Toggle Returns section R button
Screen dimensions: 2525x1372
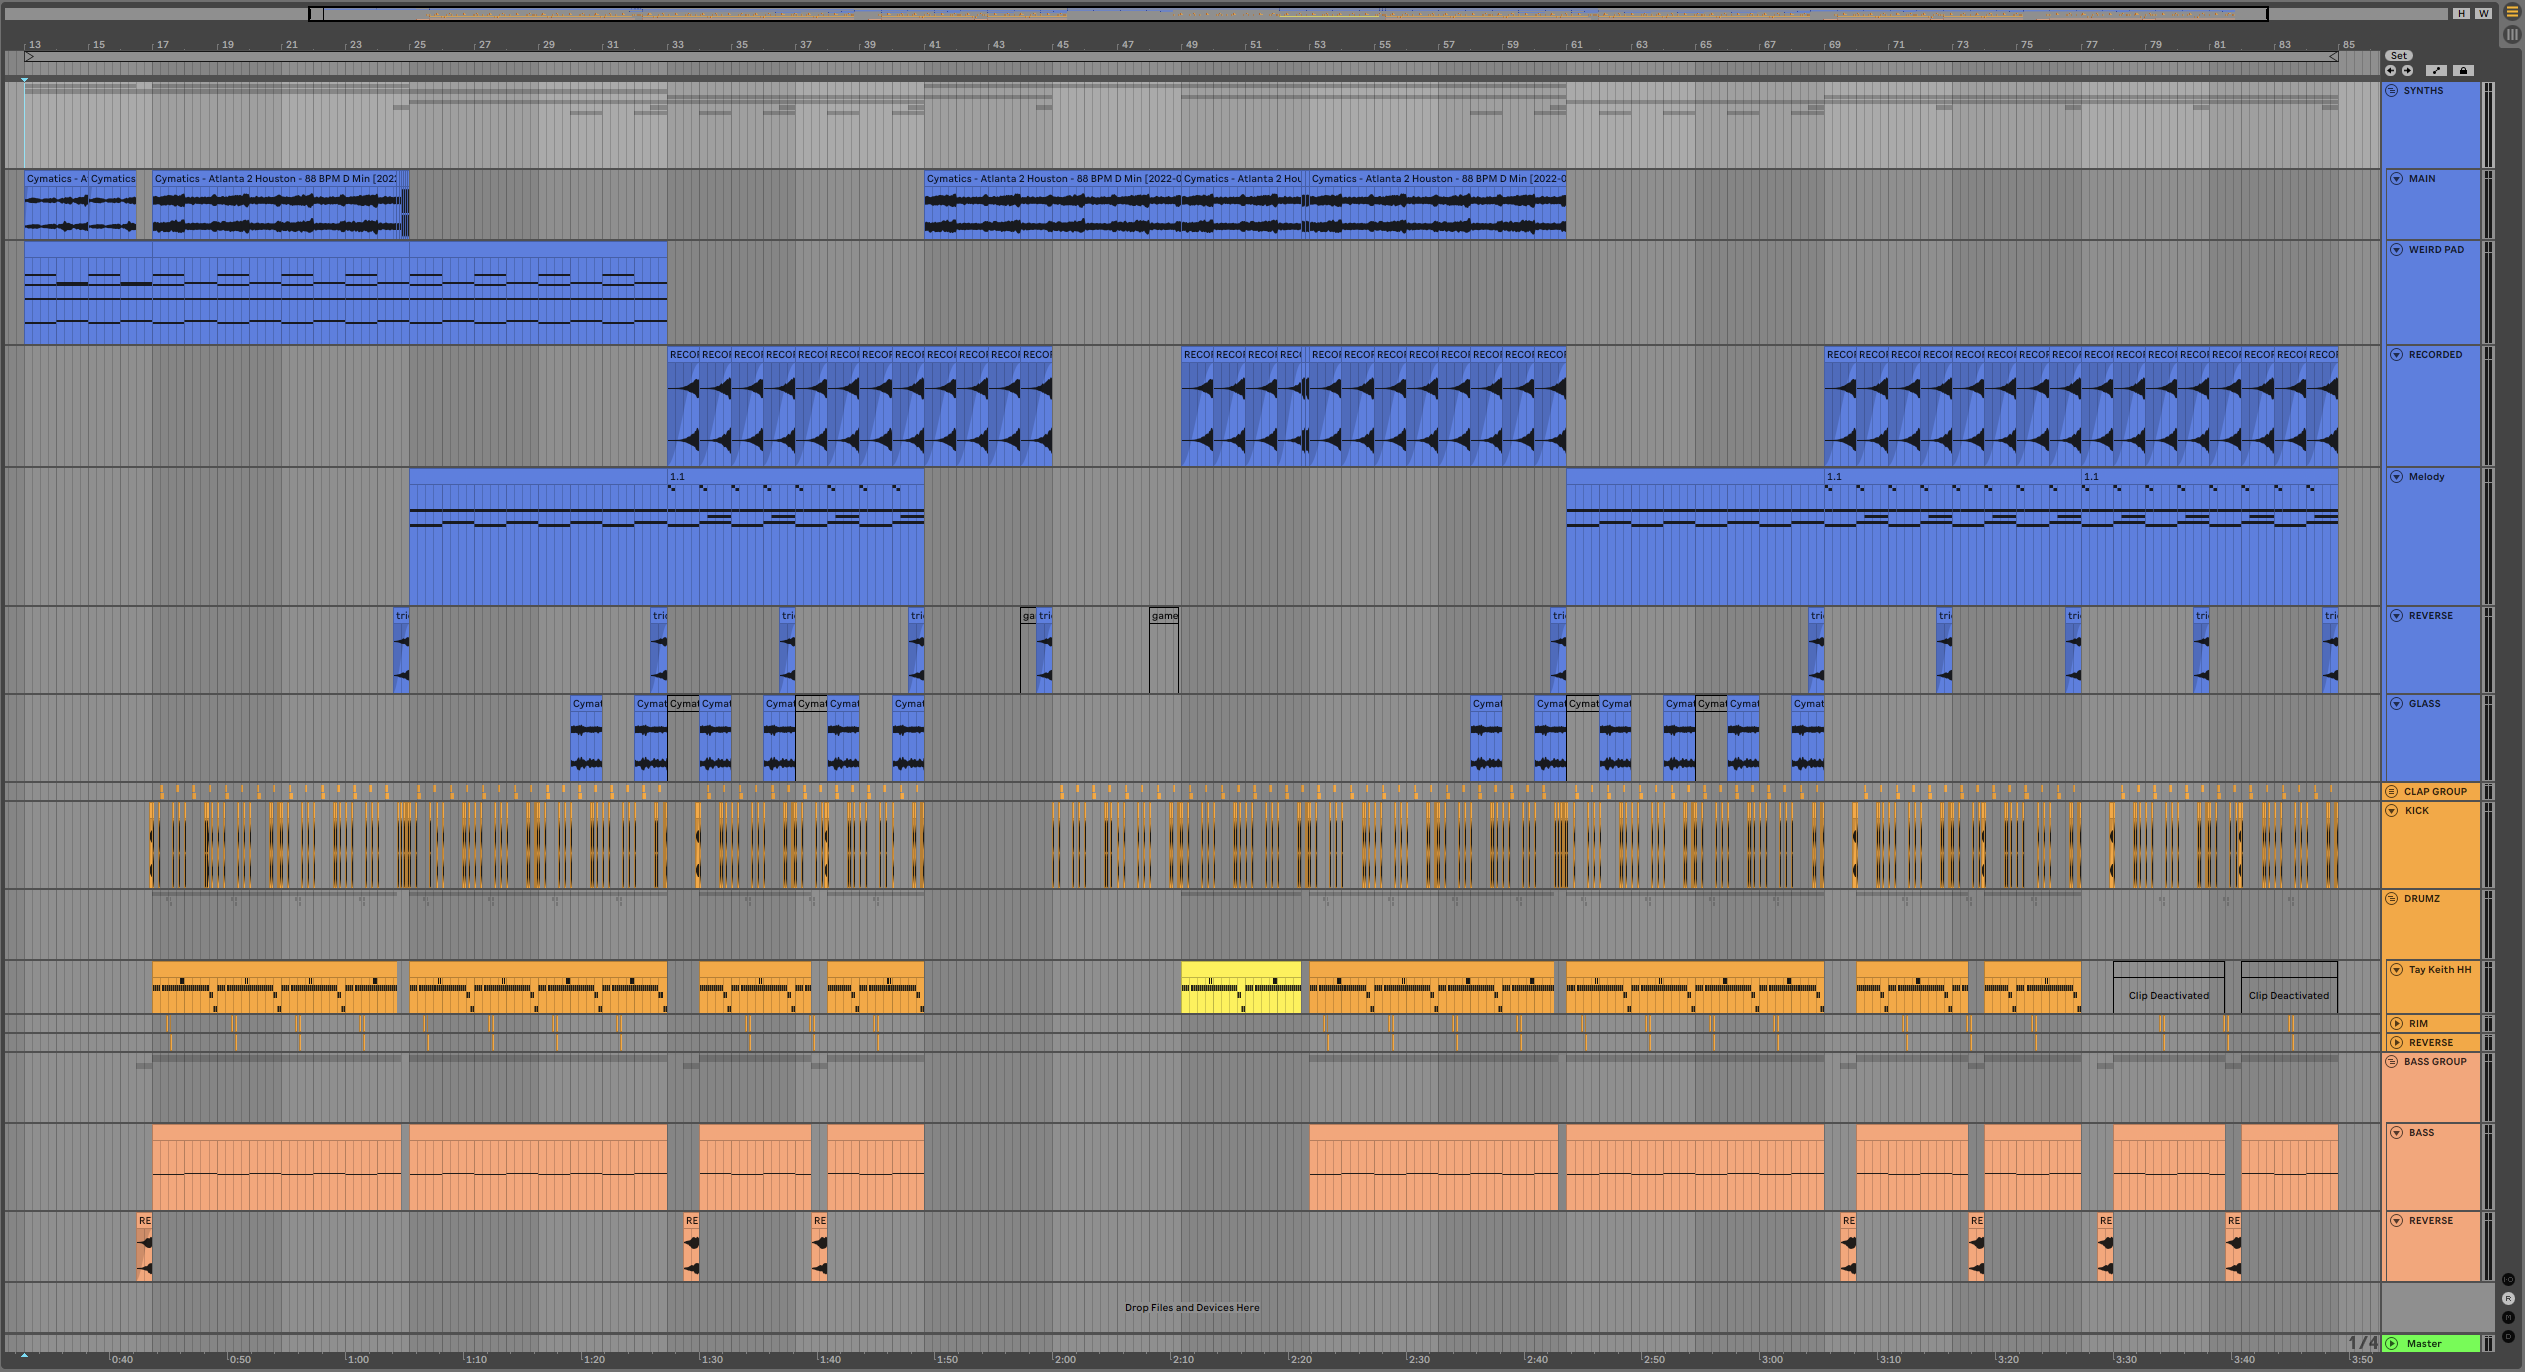(x=2508, y=1299)
